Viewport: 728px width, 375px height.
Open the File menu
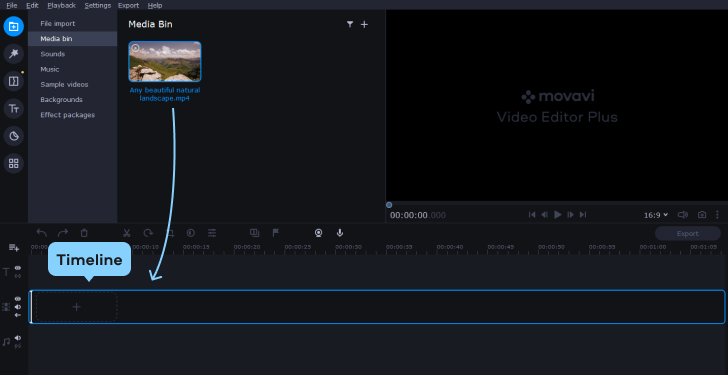click(12, 5)
